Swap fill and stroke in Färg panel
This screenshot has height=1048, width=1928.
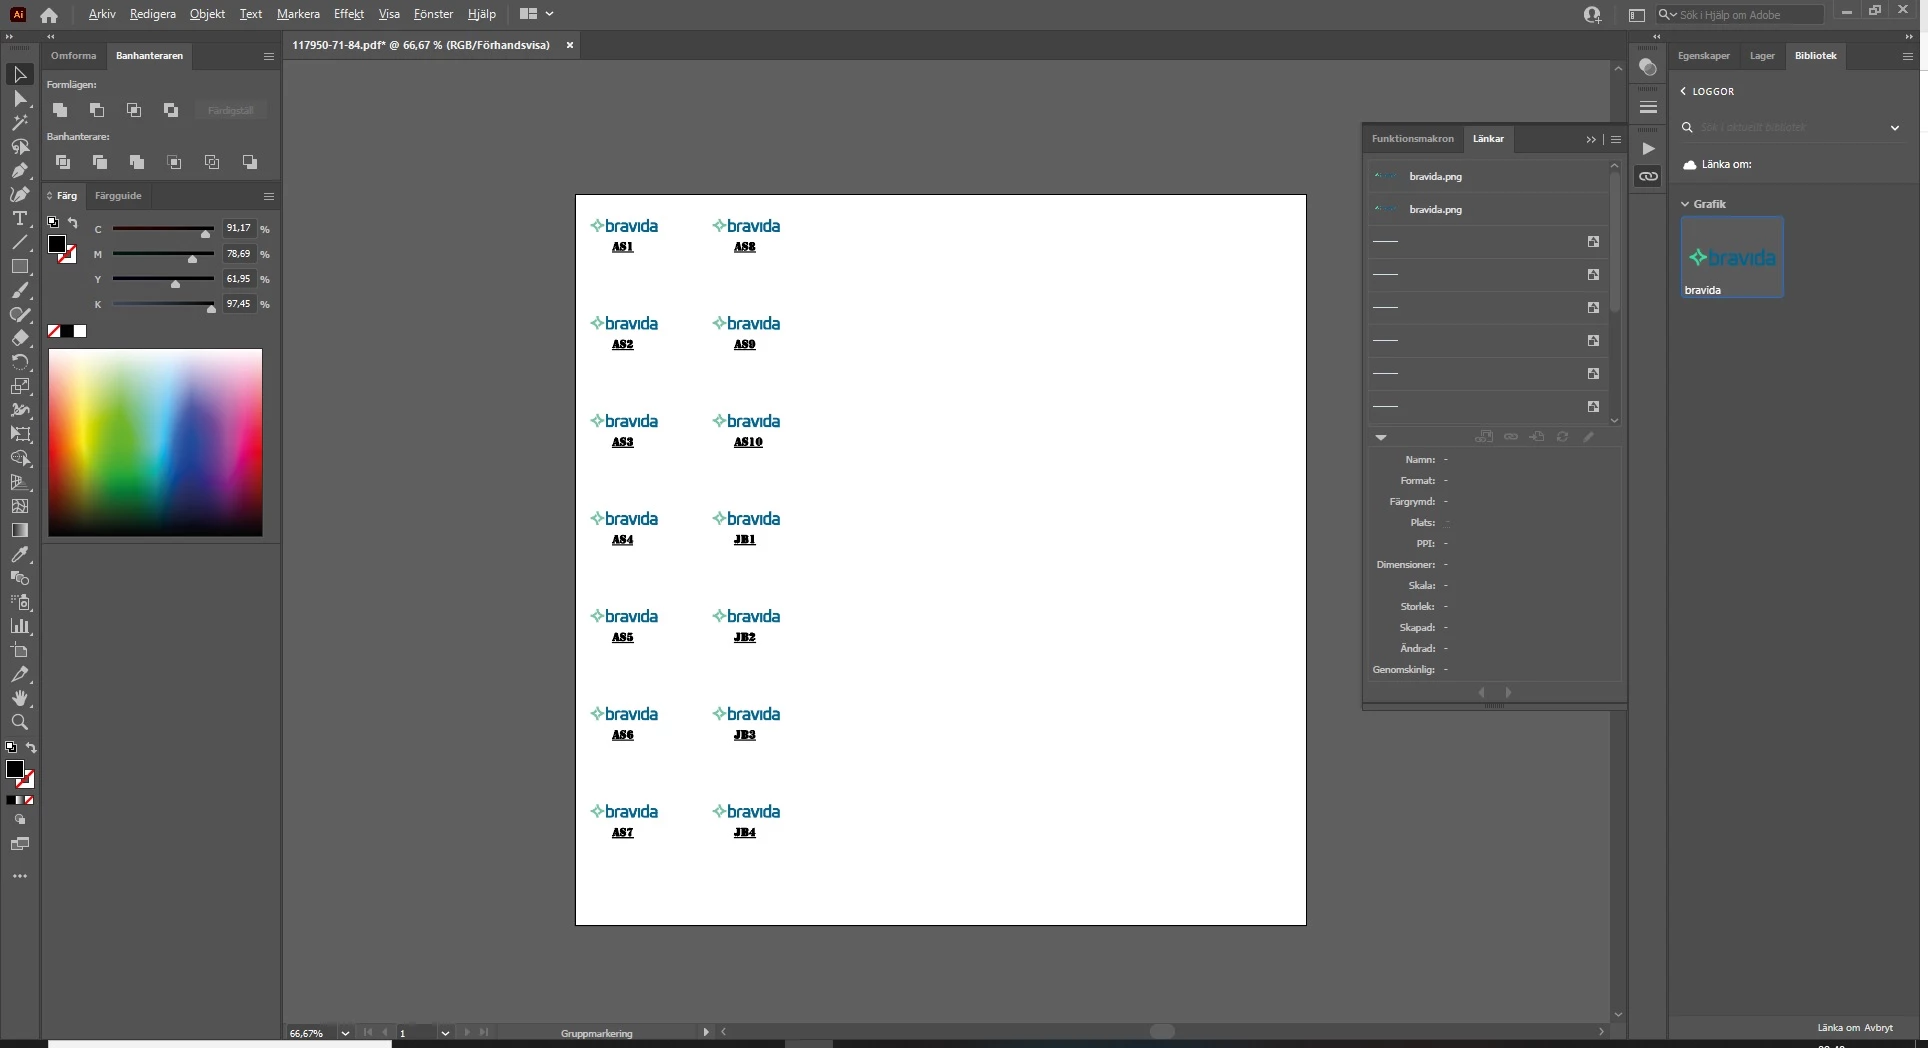tap(73, 223)
